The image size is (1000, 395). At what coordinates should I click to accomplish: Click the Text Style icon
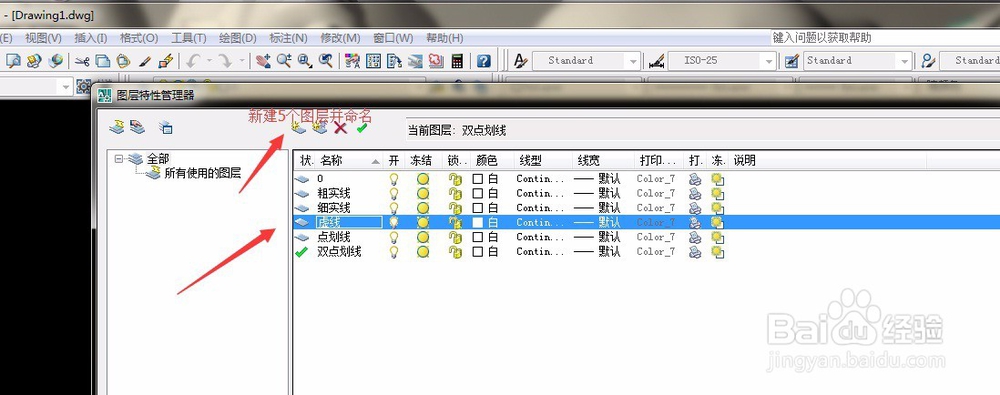click(520, 61)
